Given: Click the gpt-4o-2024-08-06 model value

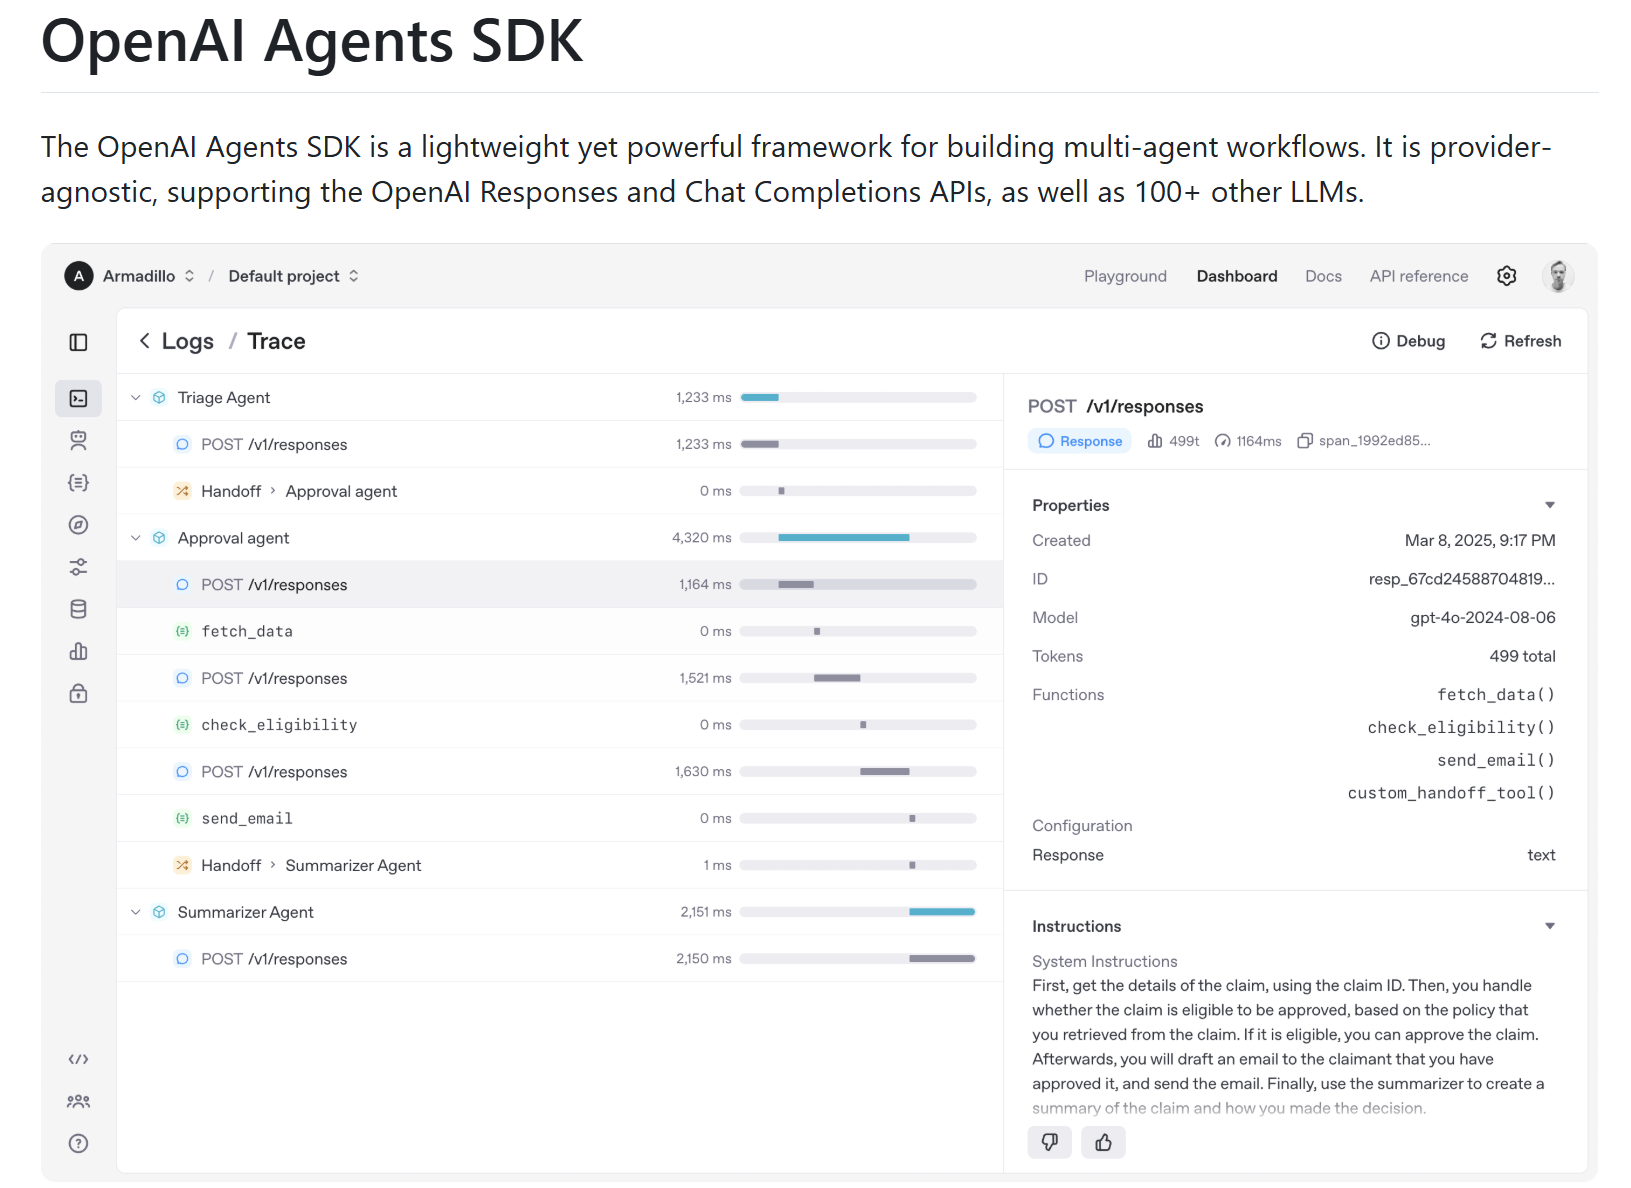Looking at the screenshot, I should (1483, 617).
